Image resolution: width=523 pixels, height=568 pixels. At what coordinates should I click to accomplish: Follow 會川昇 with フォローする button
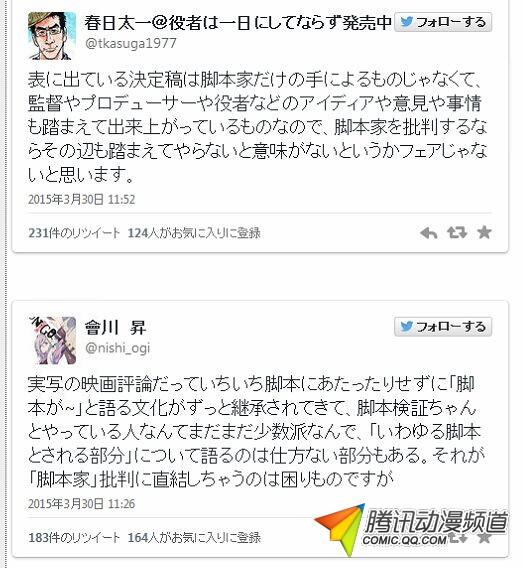click(443, 327)
